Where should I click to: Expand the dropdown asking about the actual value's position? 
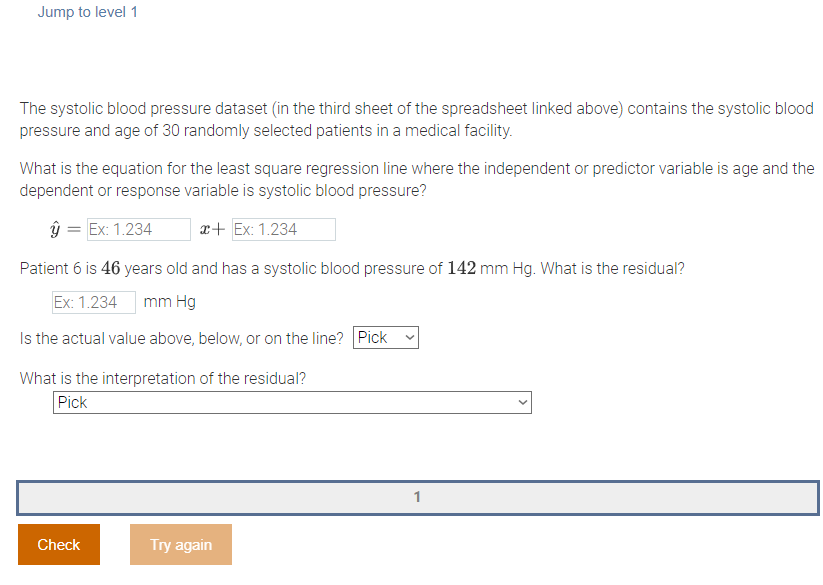point(385,337)
